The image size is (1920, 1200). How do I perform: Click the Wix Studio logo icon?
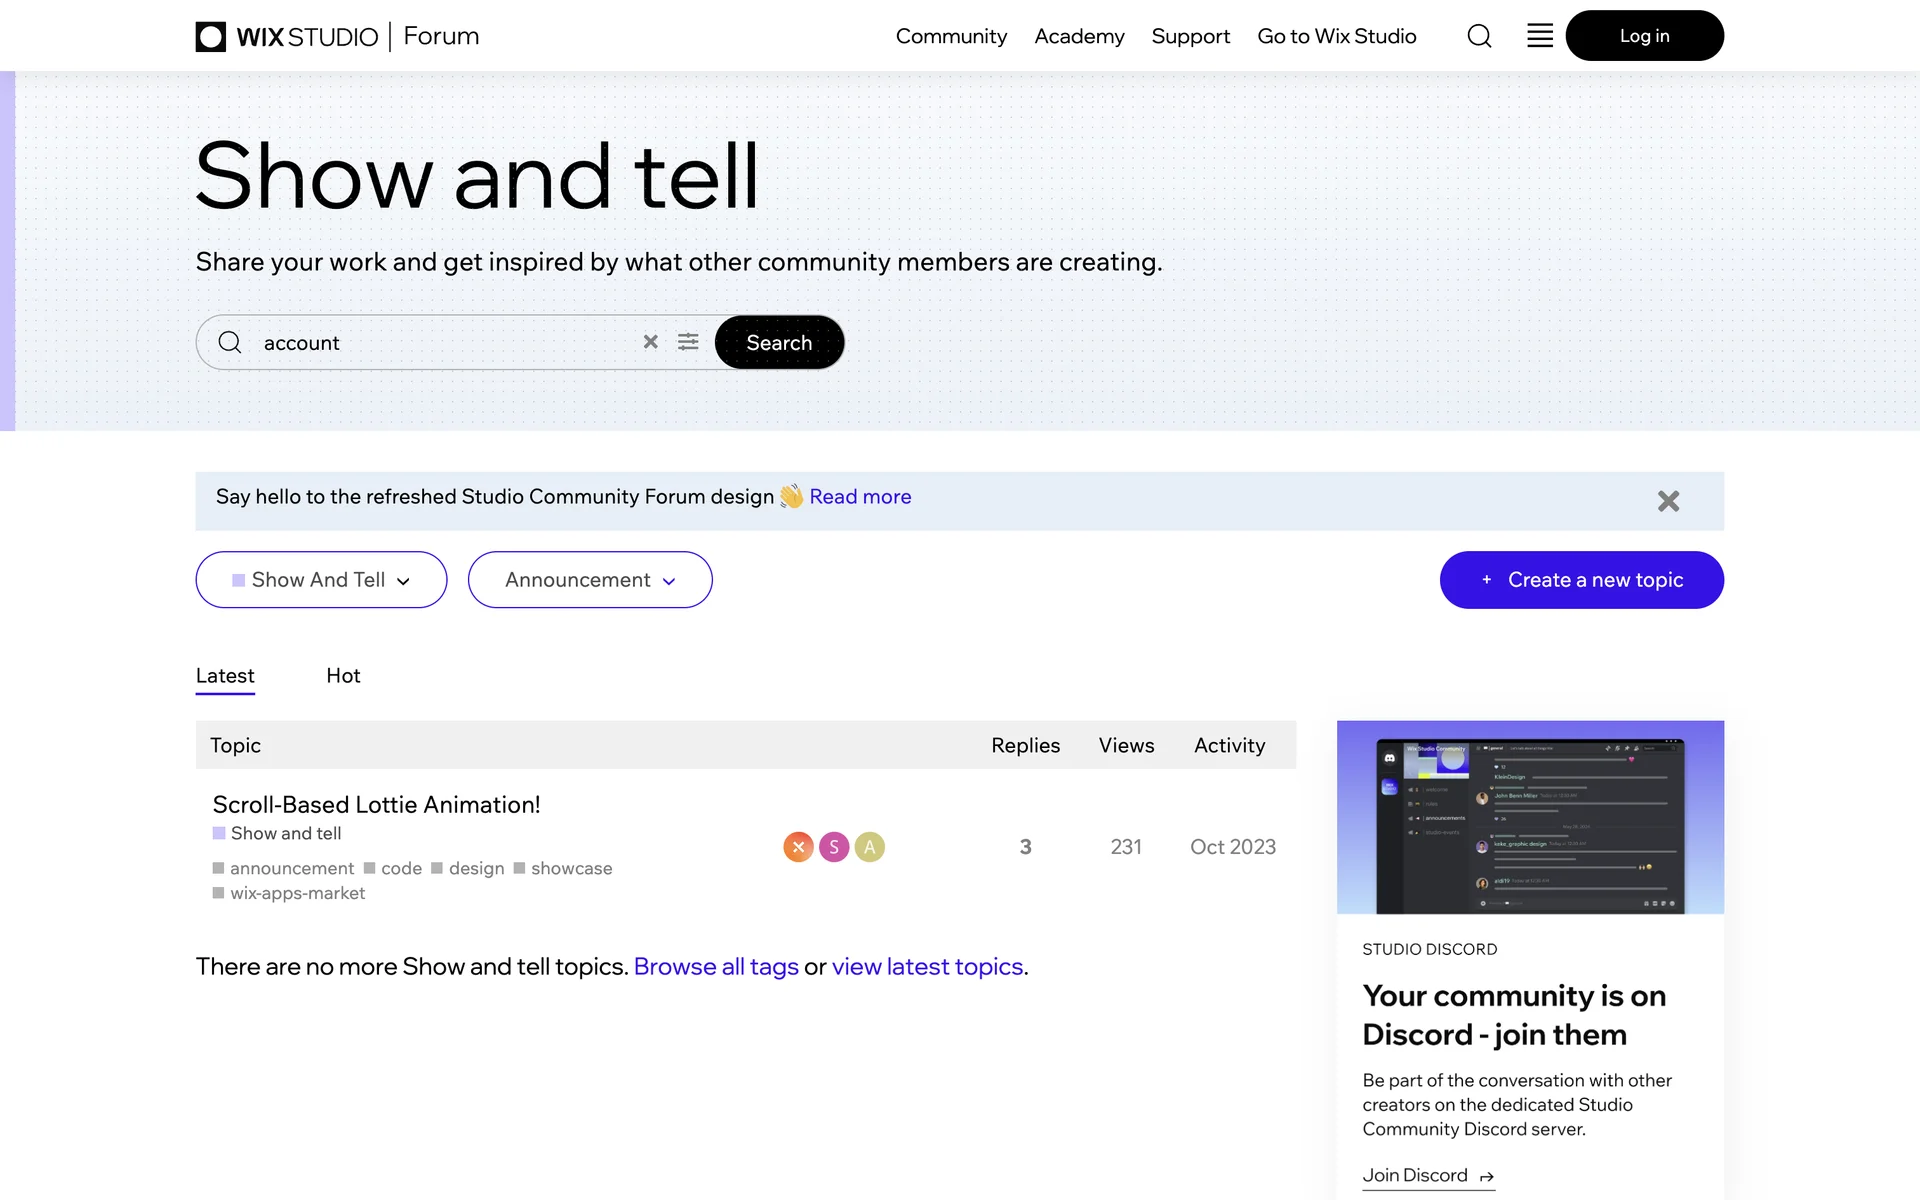point(211,37)
